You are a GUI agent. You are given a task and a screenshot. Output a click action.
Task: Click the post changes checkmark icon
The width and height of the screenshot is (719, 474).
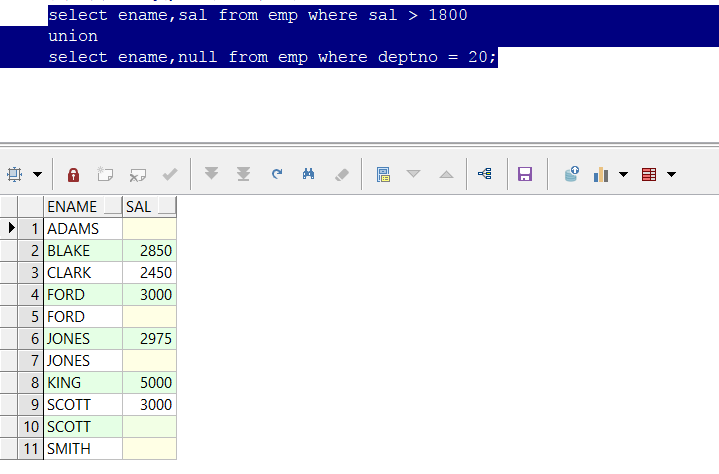pyautogui.click(x=170, y=174)
